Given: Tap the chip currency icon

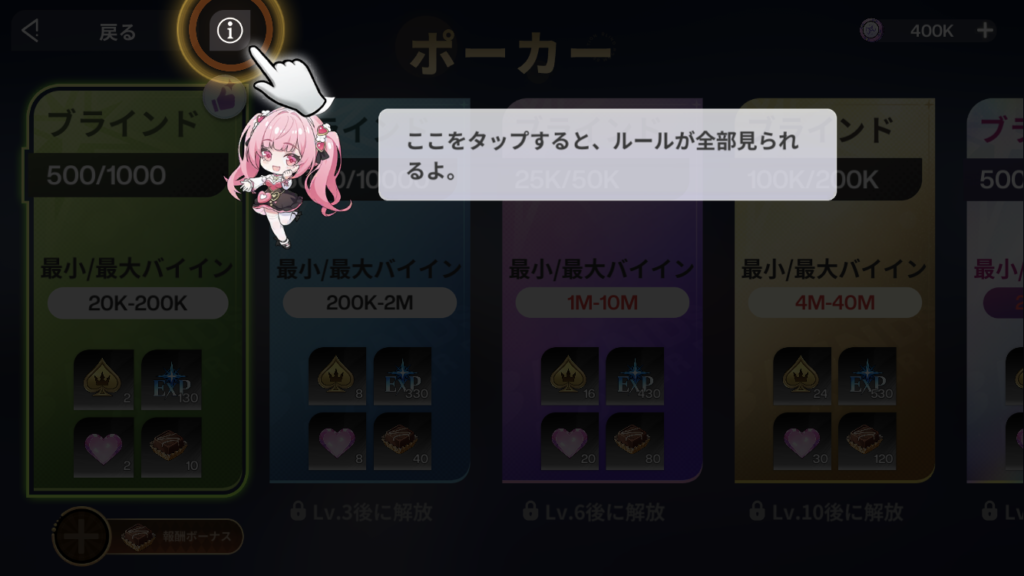Looking at the screenshot, I should pos(871,30).
